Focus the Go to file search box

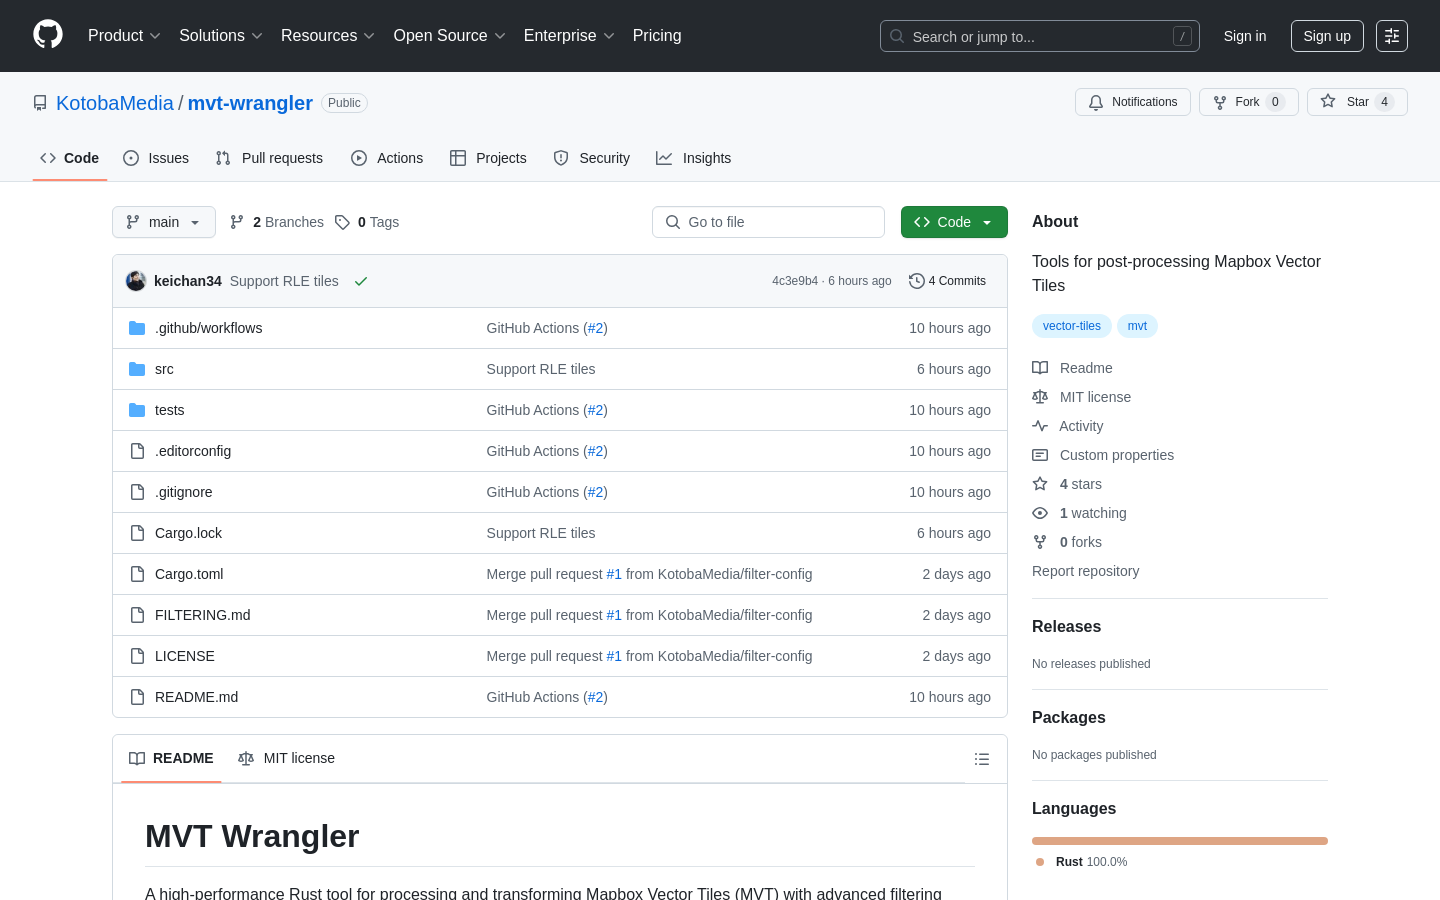click(x=768, y=222)
